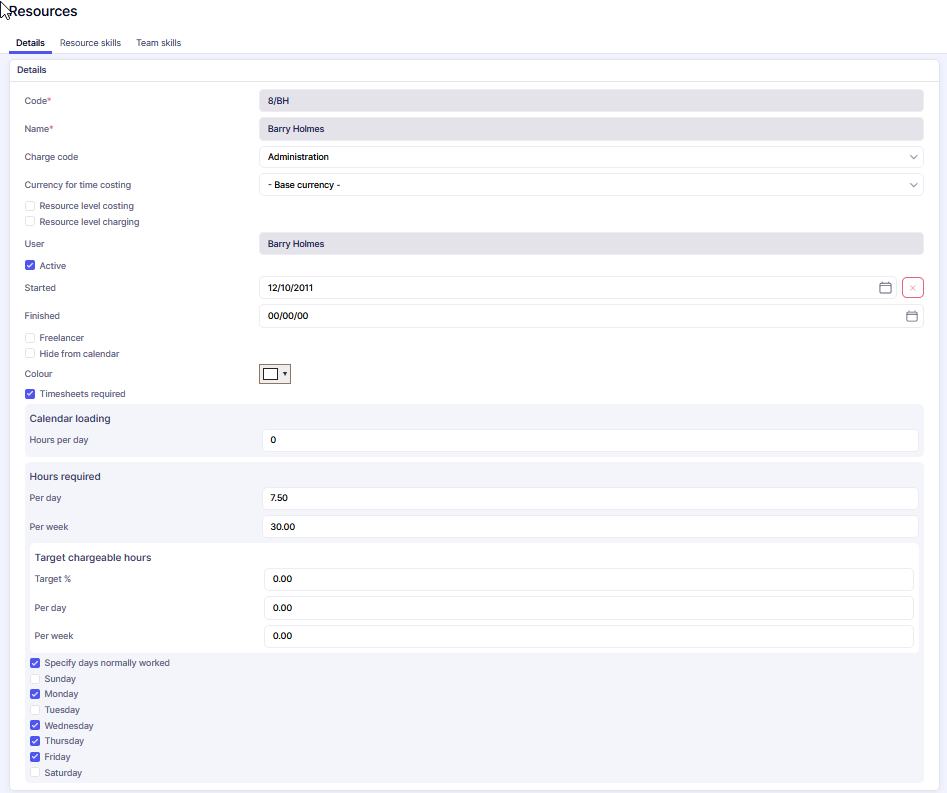Enable Hide from calendar option
The image size is (947, 793).
coord(30,354)
